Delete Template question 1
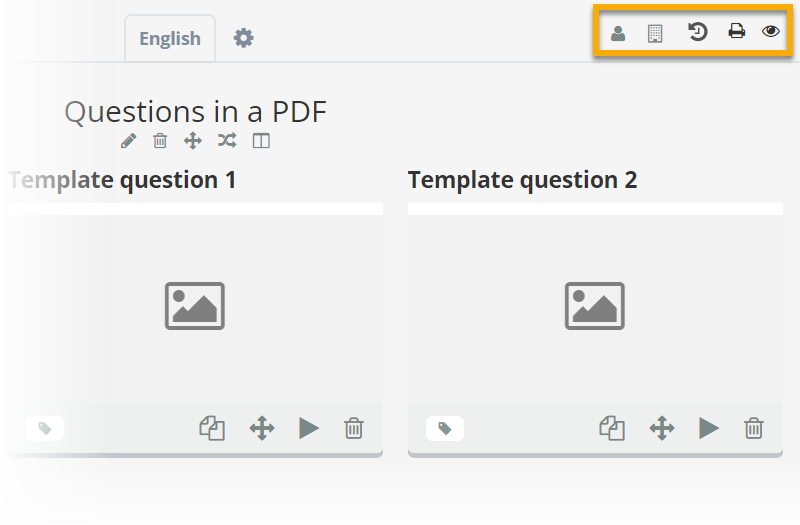 tap(354, 428)
